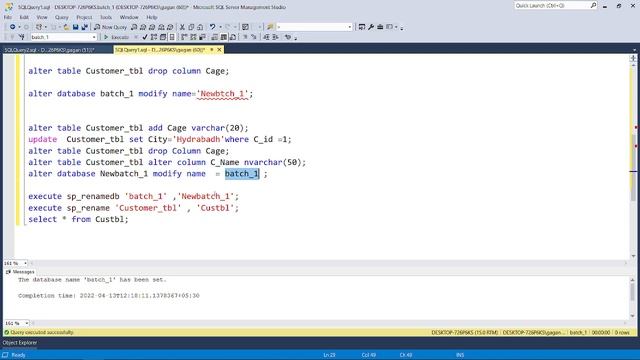Open Query Options icon
The height and width of the screenshot is (360, 640).
[x=163, y=37]
